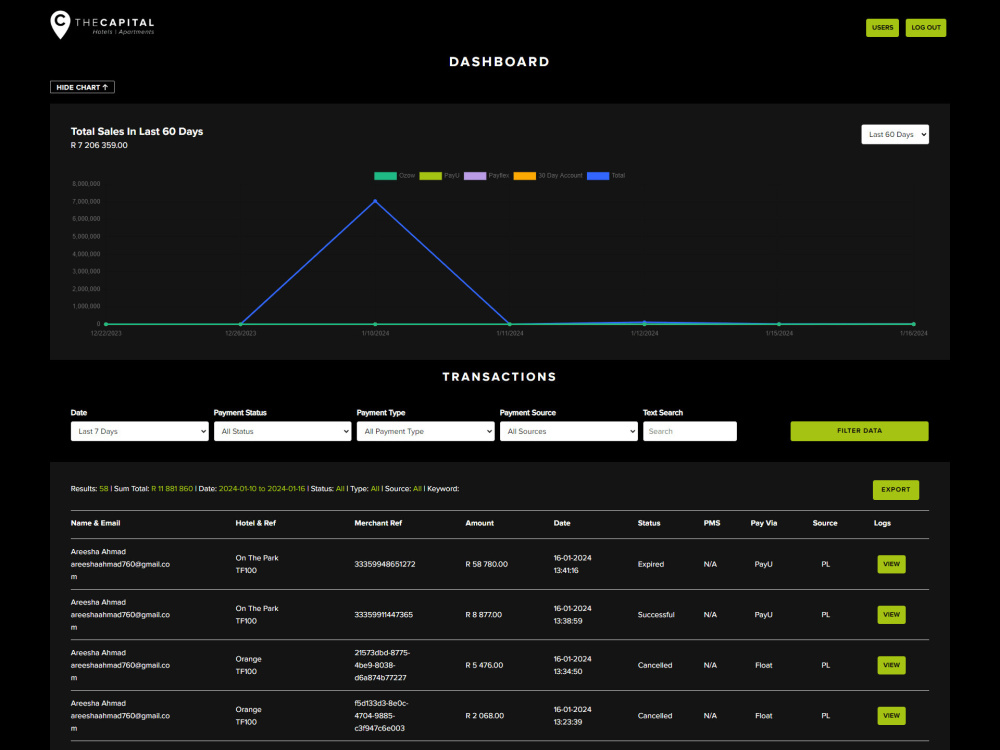Screen dimensions: 1000x750
Task: Click date 16-01-2024 13:41:16
Action: pyautogui.click(x=572, y=564)
